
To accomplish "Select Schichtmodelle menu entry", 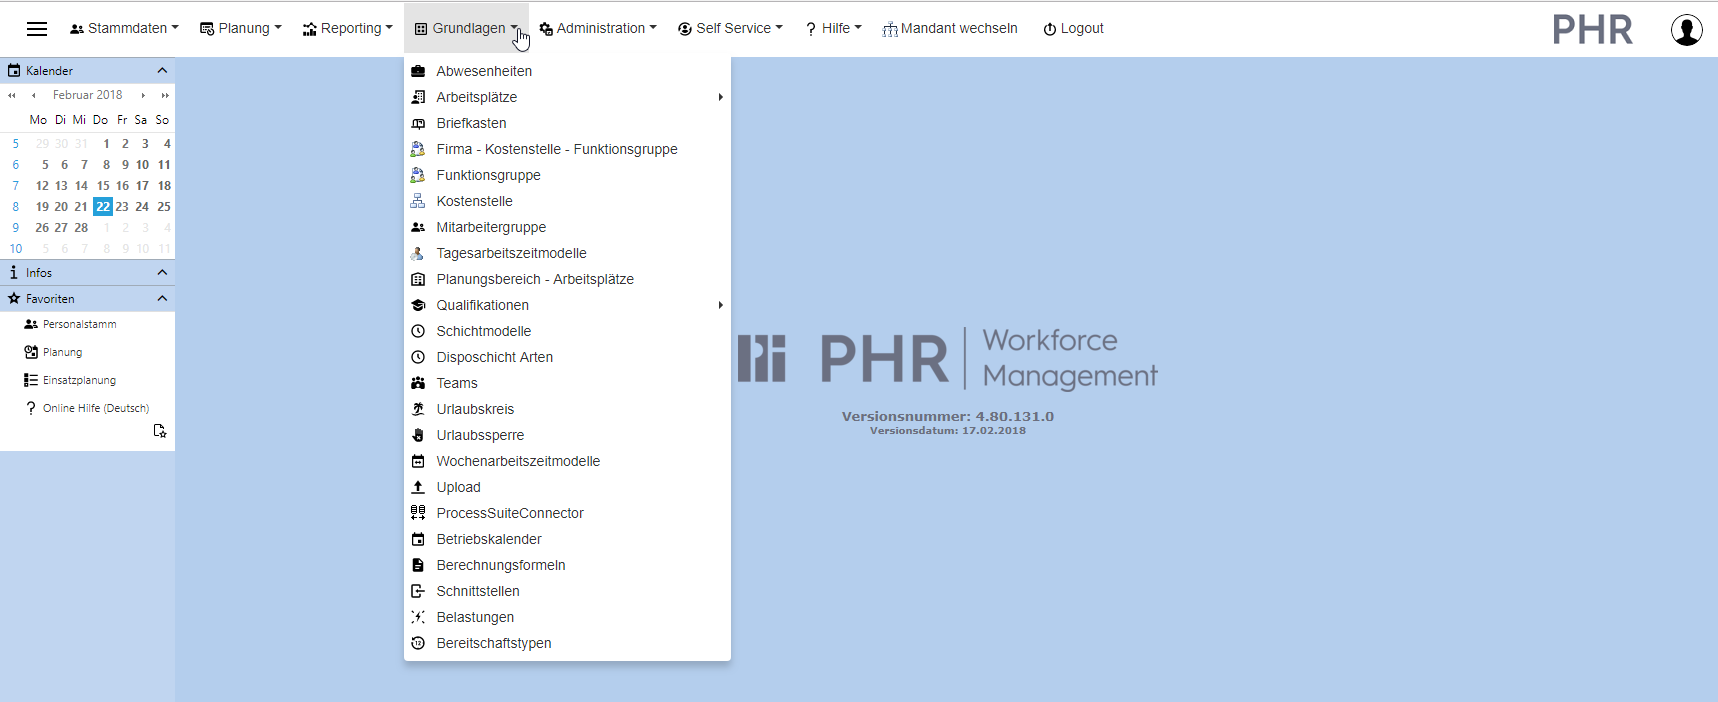I will [x=567, y=331].
